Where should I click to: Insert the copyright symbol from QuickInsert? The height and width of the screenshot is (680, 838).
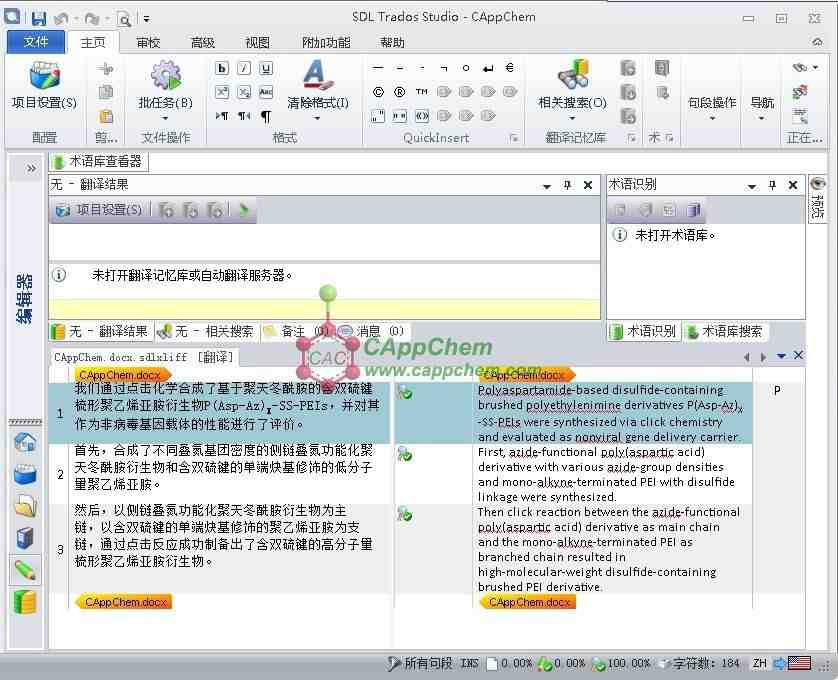[378, 92]
